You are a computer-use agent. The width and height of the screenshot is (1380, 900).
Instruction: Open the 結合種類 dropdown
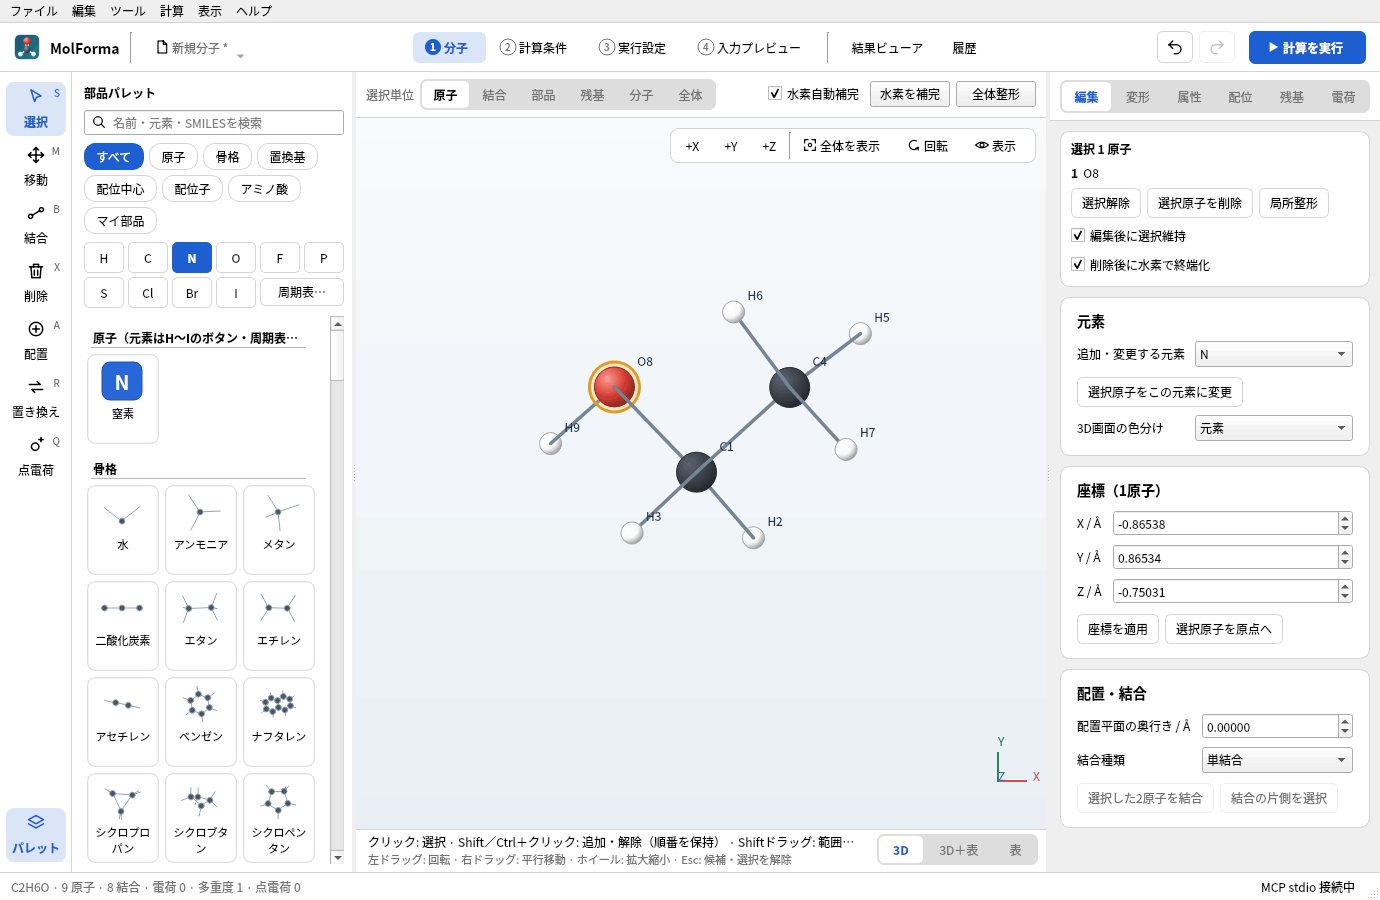tap(1277, 760)
